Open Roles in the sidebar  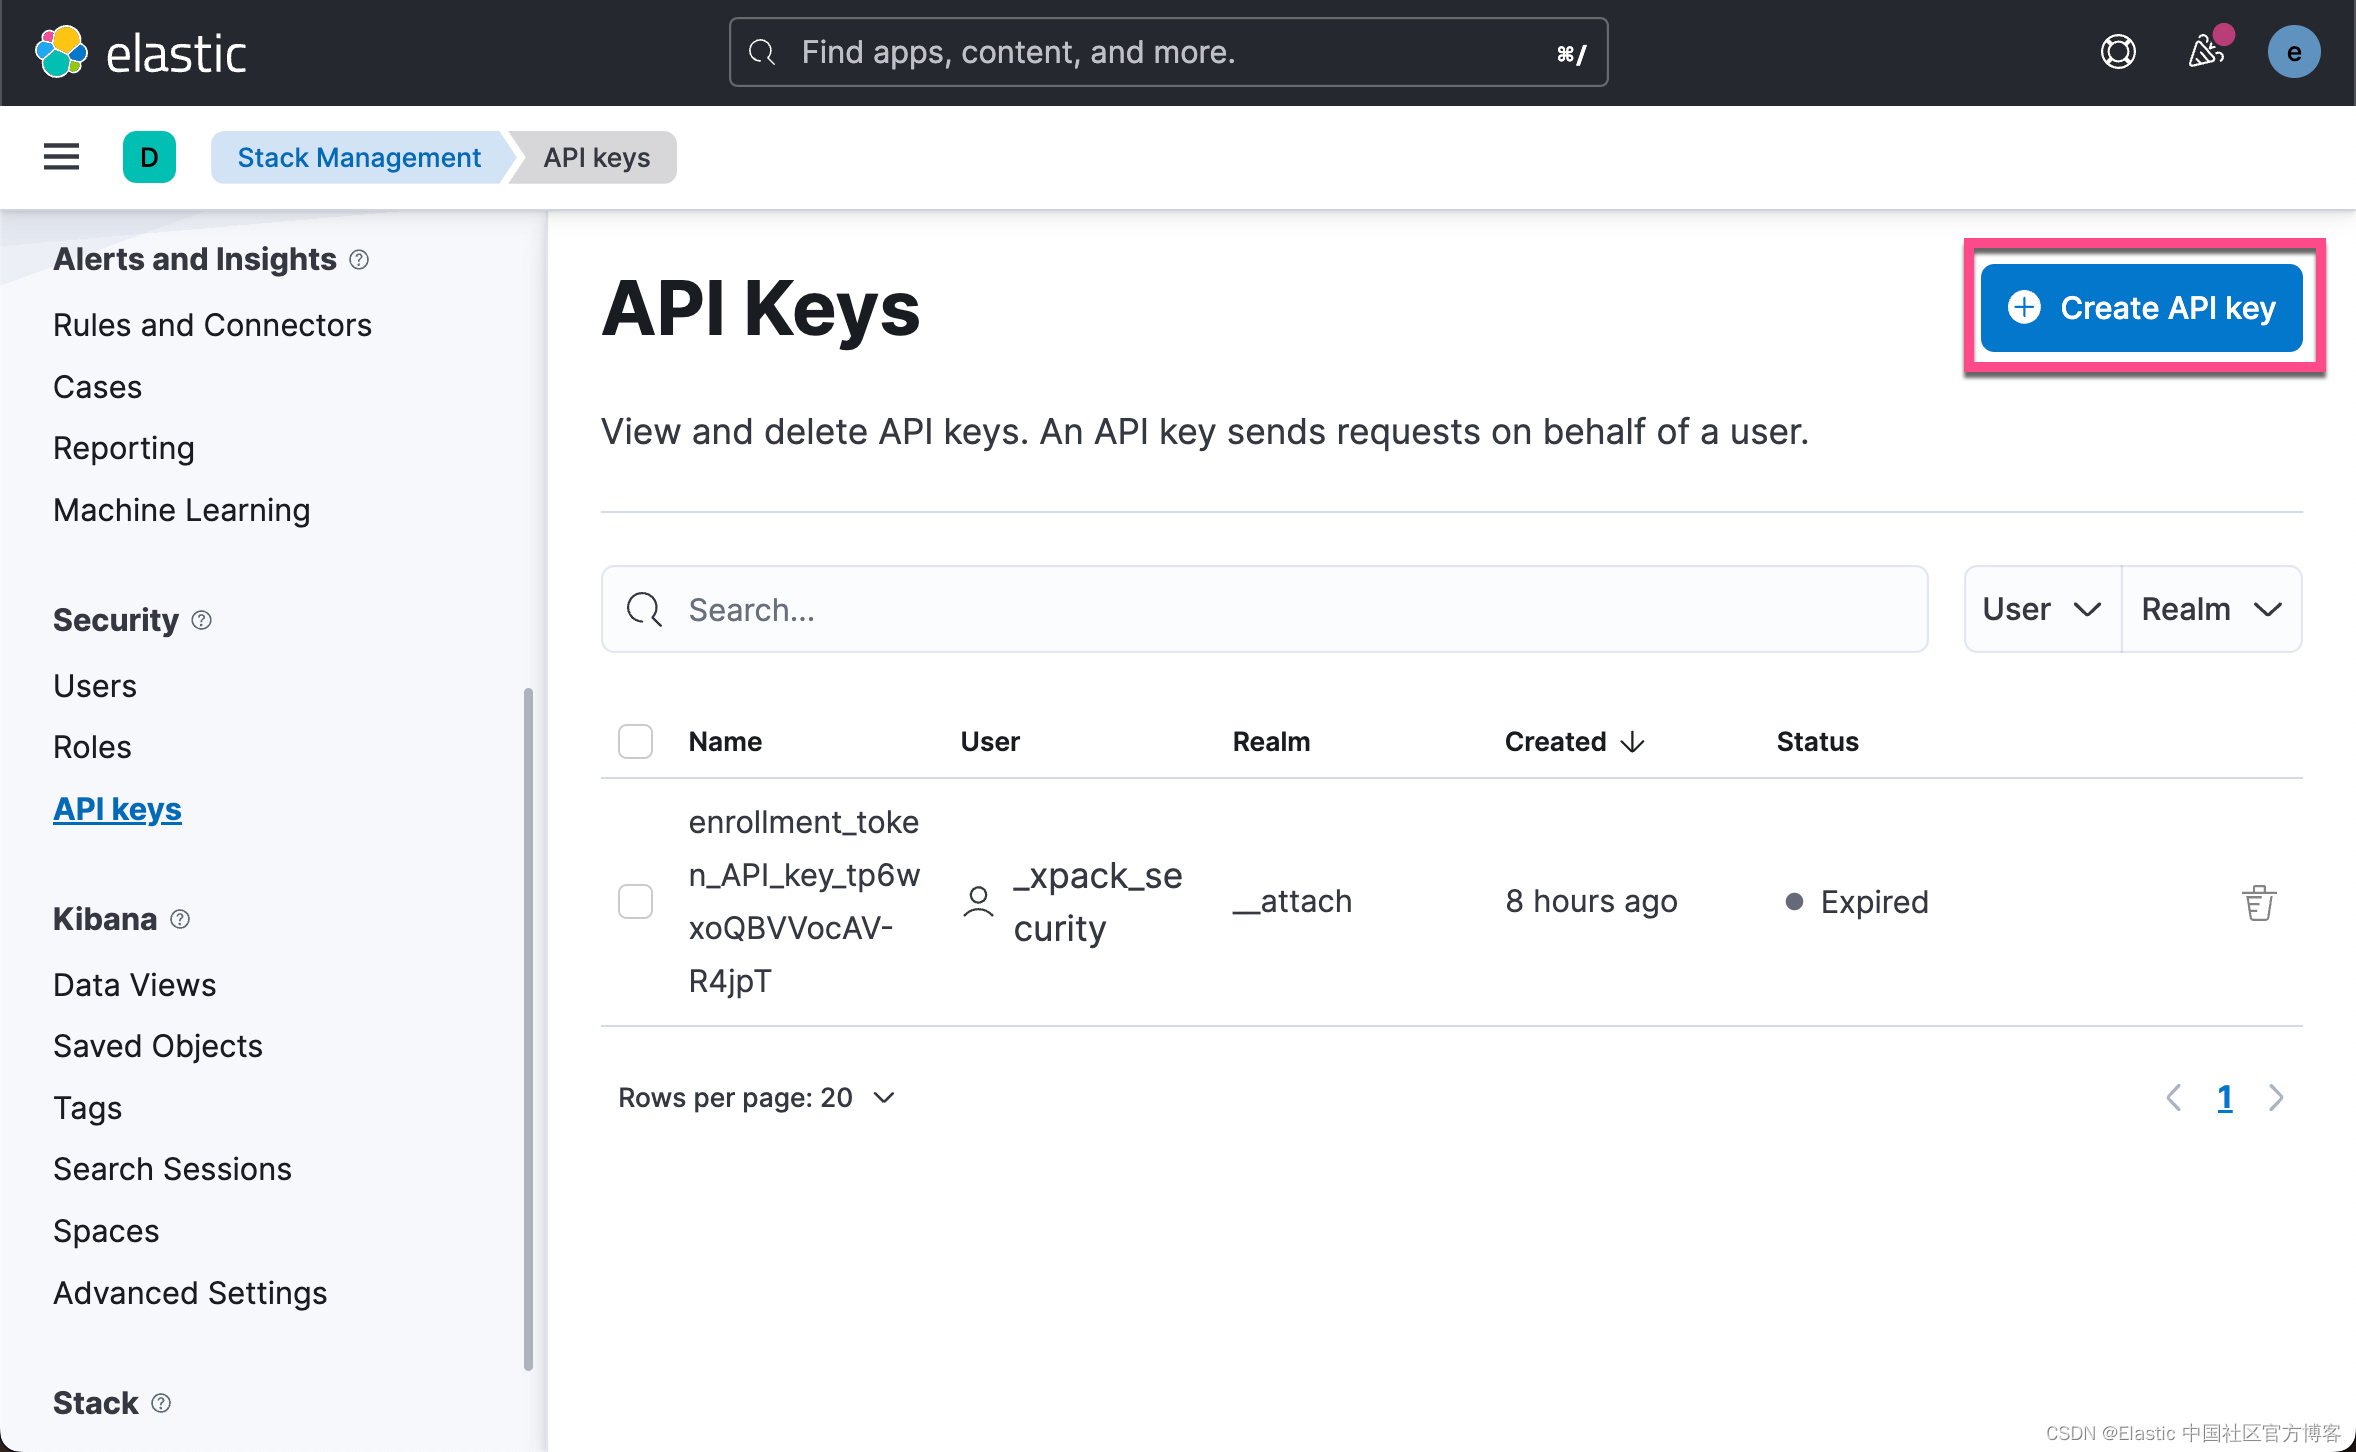point(92,747)
